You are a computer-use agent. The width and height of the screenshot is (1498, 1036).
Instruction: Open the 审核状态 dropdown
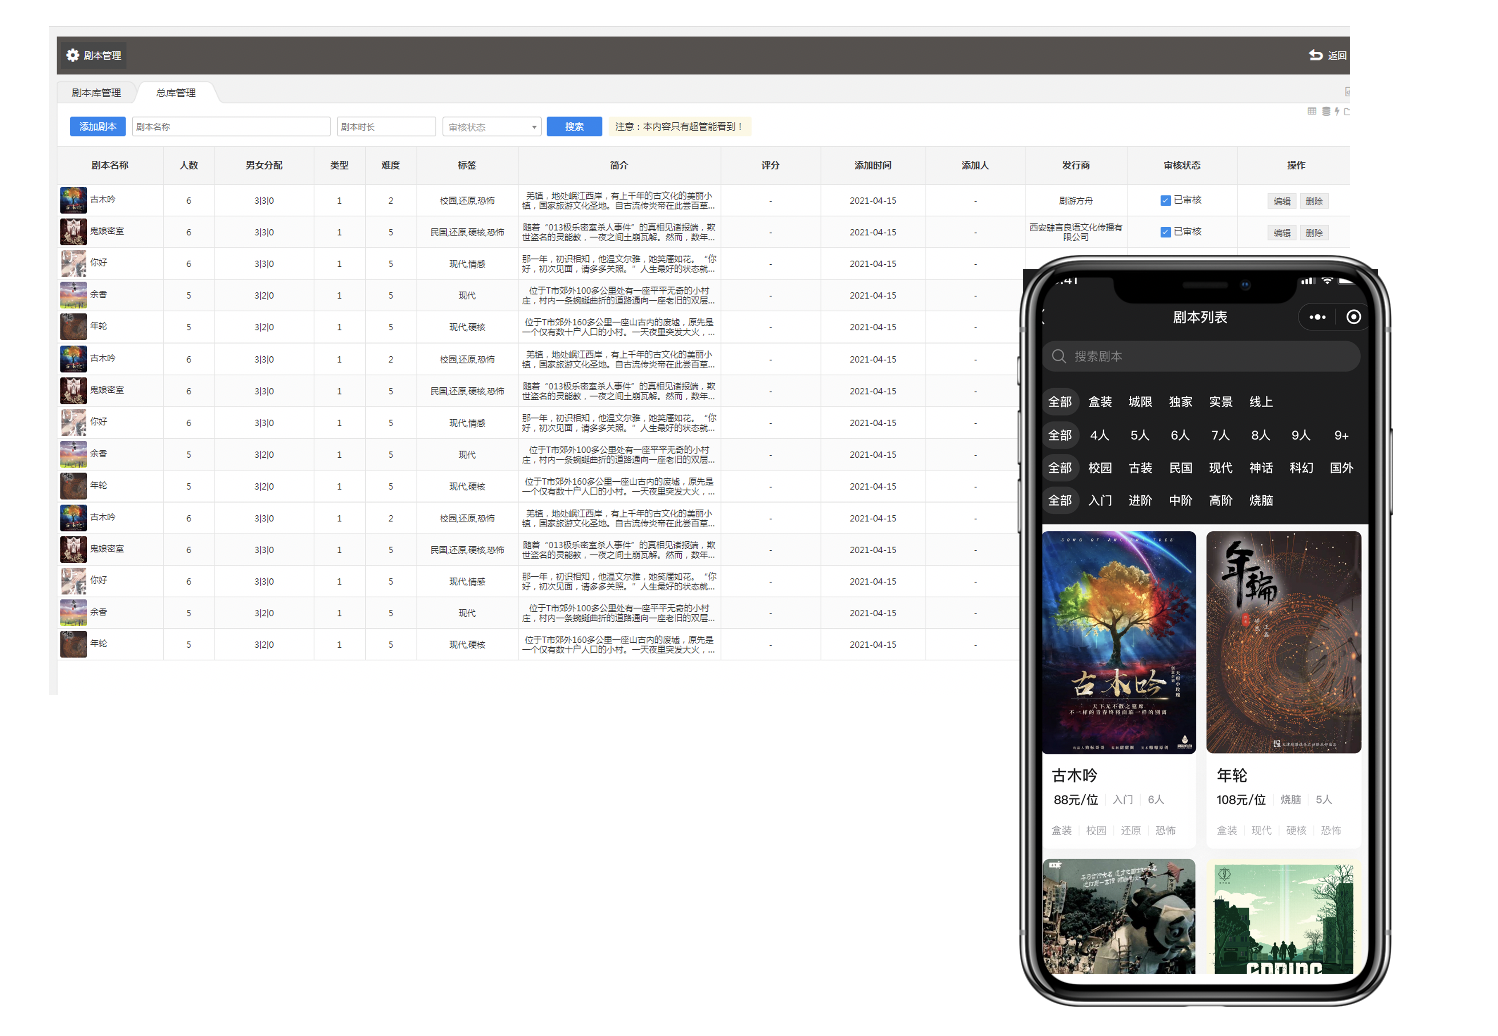(492, 127)
